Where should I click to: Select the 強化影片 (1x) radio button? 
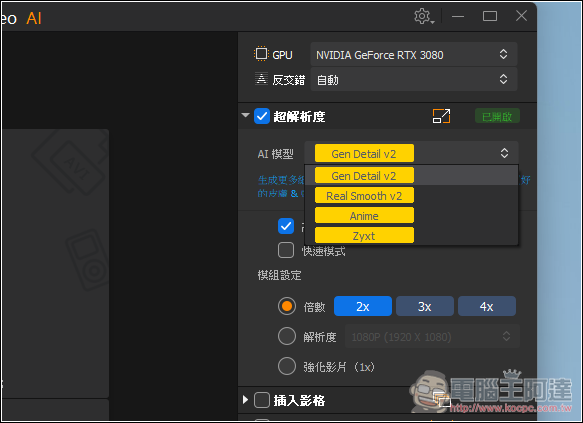pos(287,366)
